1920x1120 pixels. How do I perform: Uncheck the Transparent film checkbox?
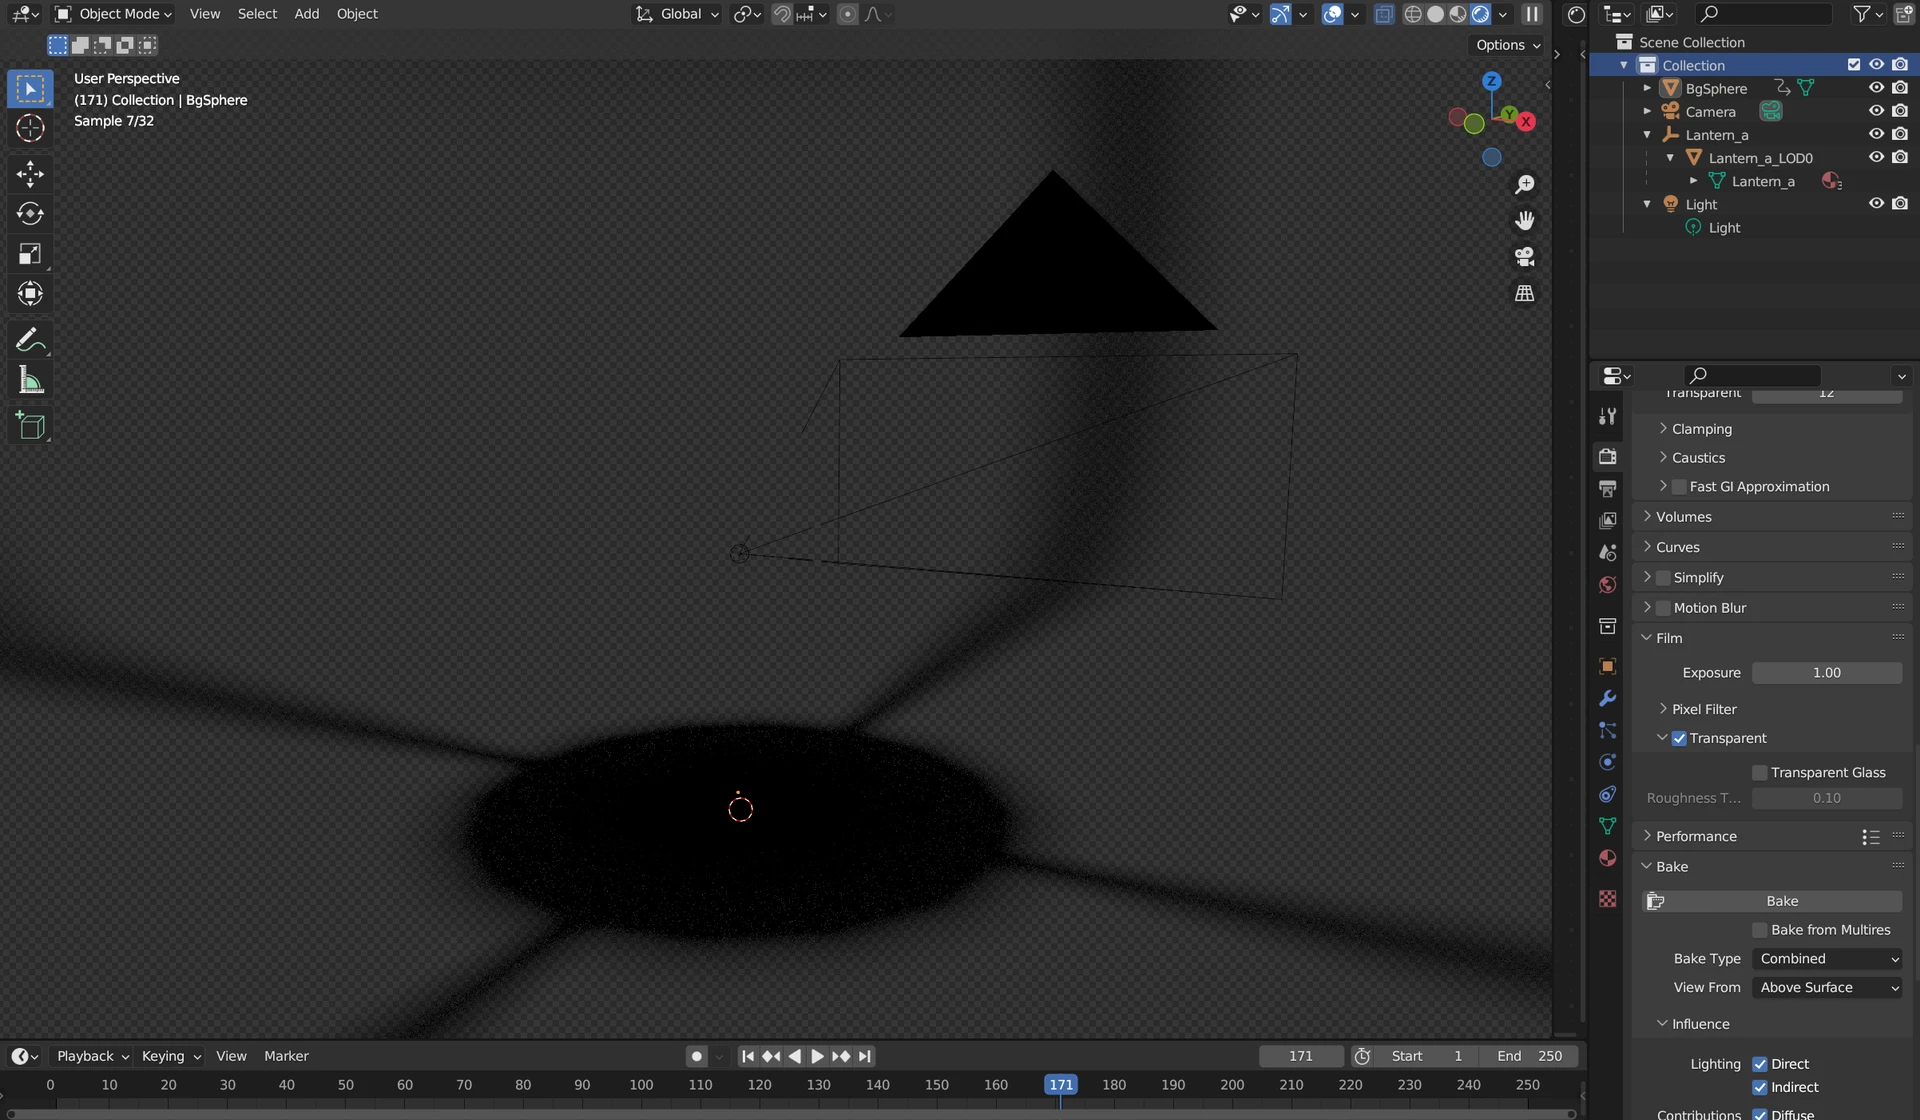(1679, 739)
